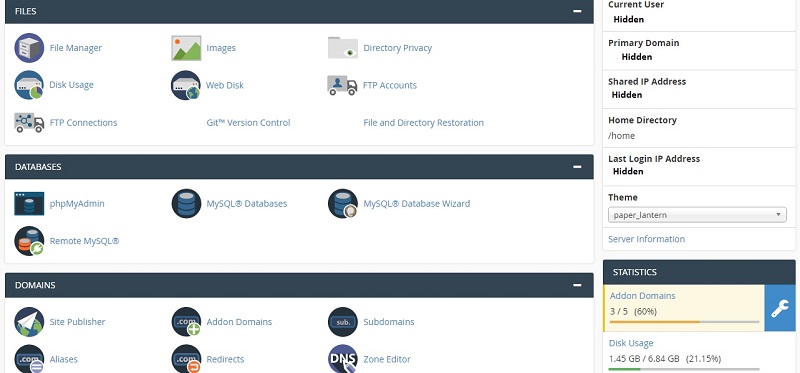Open the MySQL Database Wizard icon
This screenshot has height=373, width=800.
342,204
